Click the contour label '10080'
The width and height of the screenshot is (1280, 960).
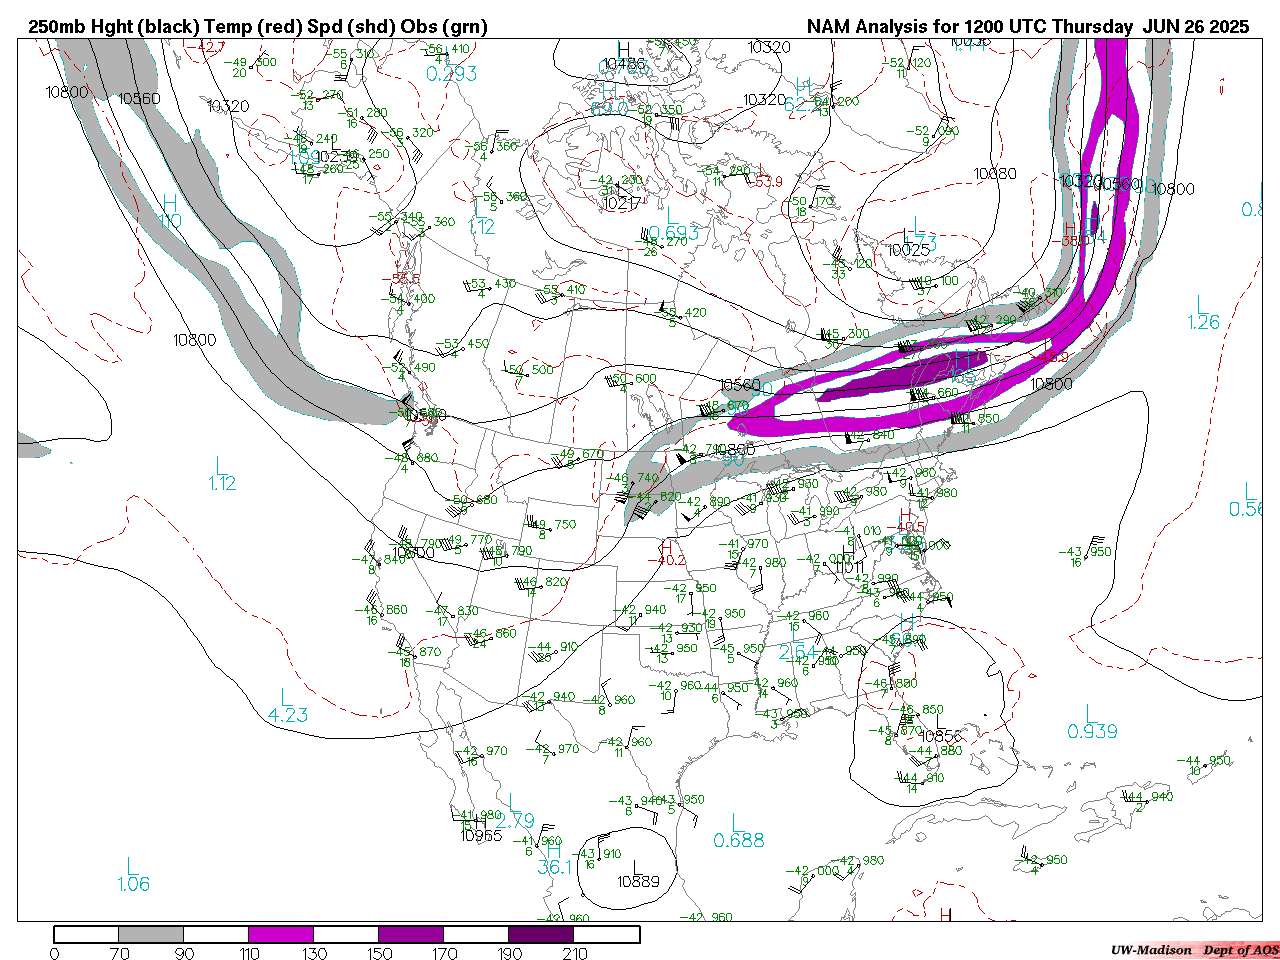pos(995,174)
